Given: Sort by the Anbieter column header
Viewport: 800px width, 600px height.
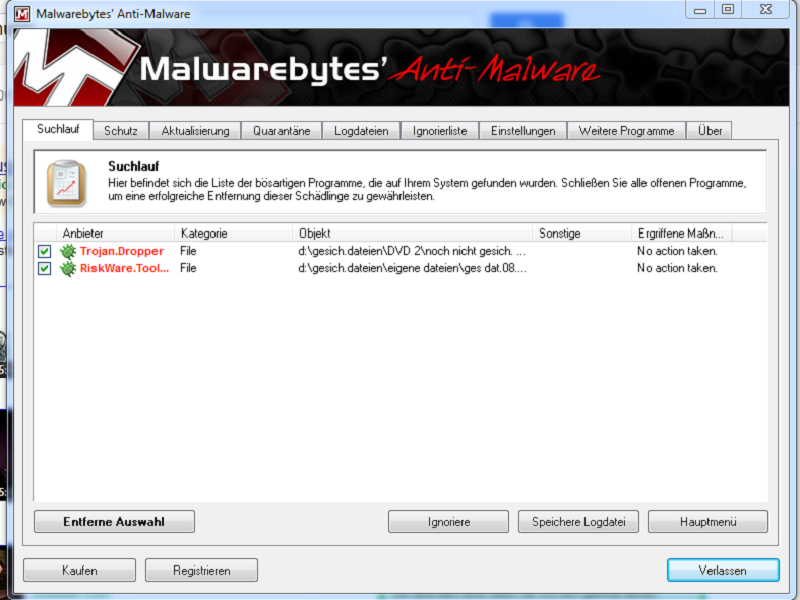Looking at the screenshot, I should point(115,233).
